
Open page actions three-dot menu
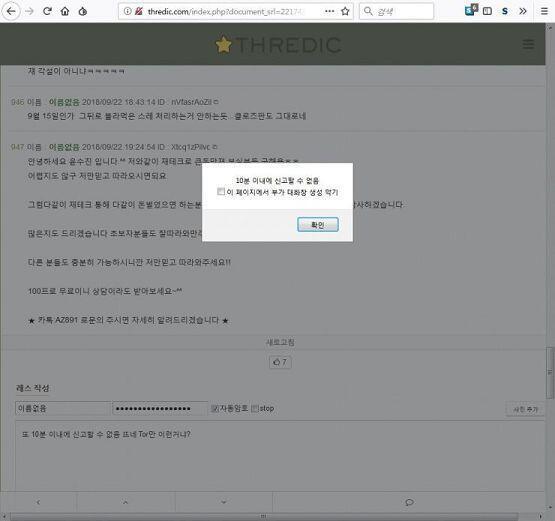[x=330, y=11]
